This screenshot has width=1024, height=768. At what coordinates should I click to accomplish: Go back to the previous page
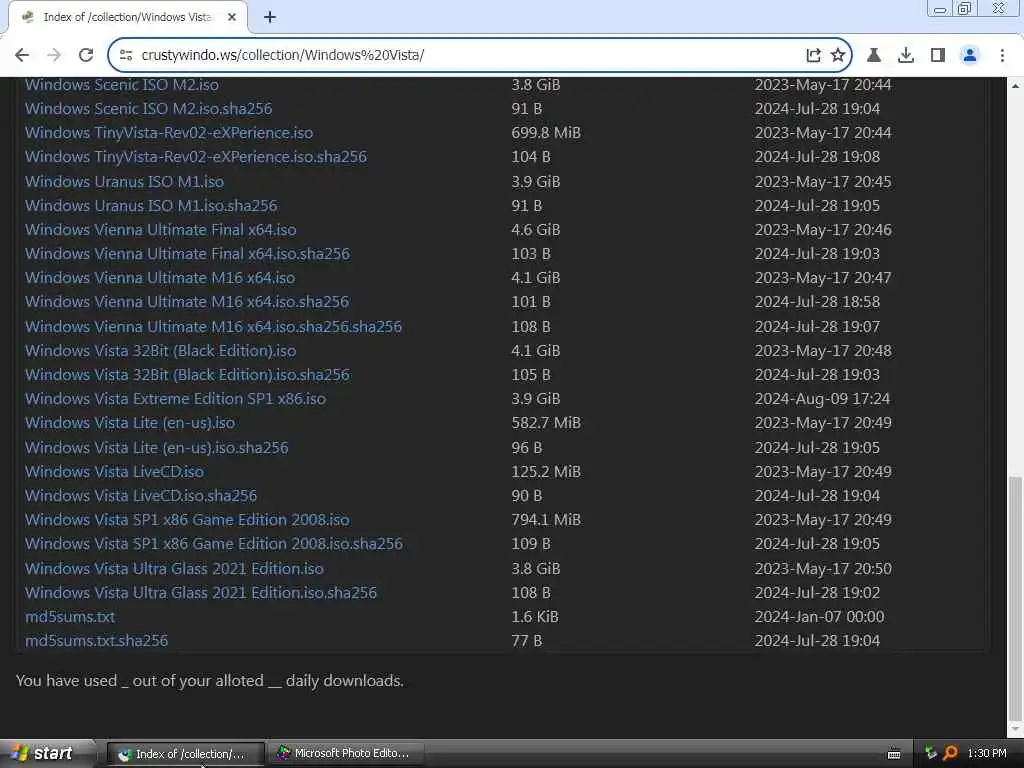coord(22,55)
